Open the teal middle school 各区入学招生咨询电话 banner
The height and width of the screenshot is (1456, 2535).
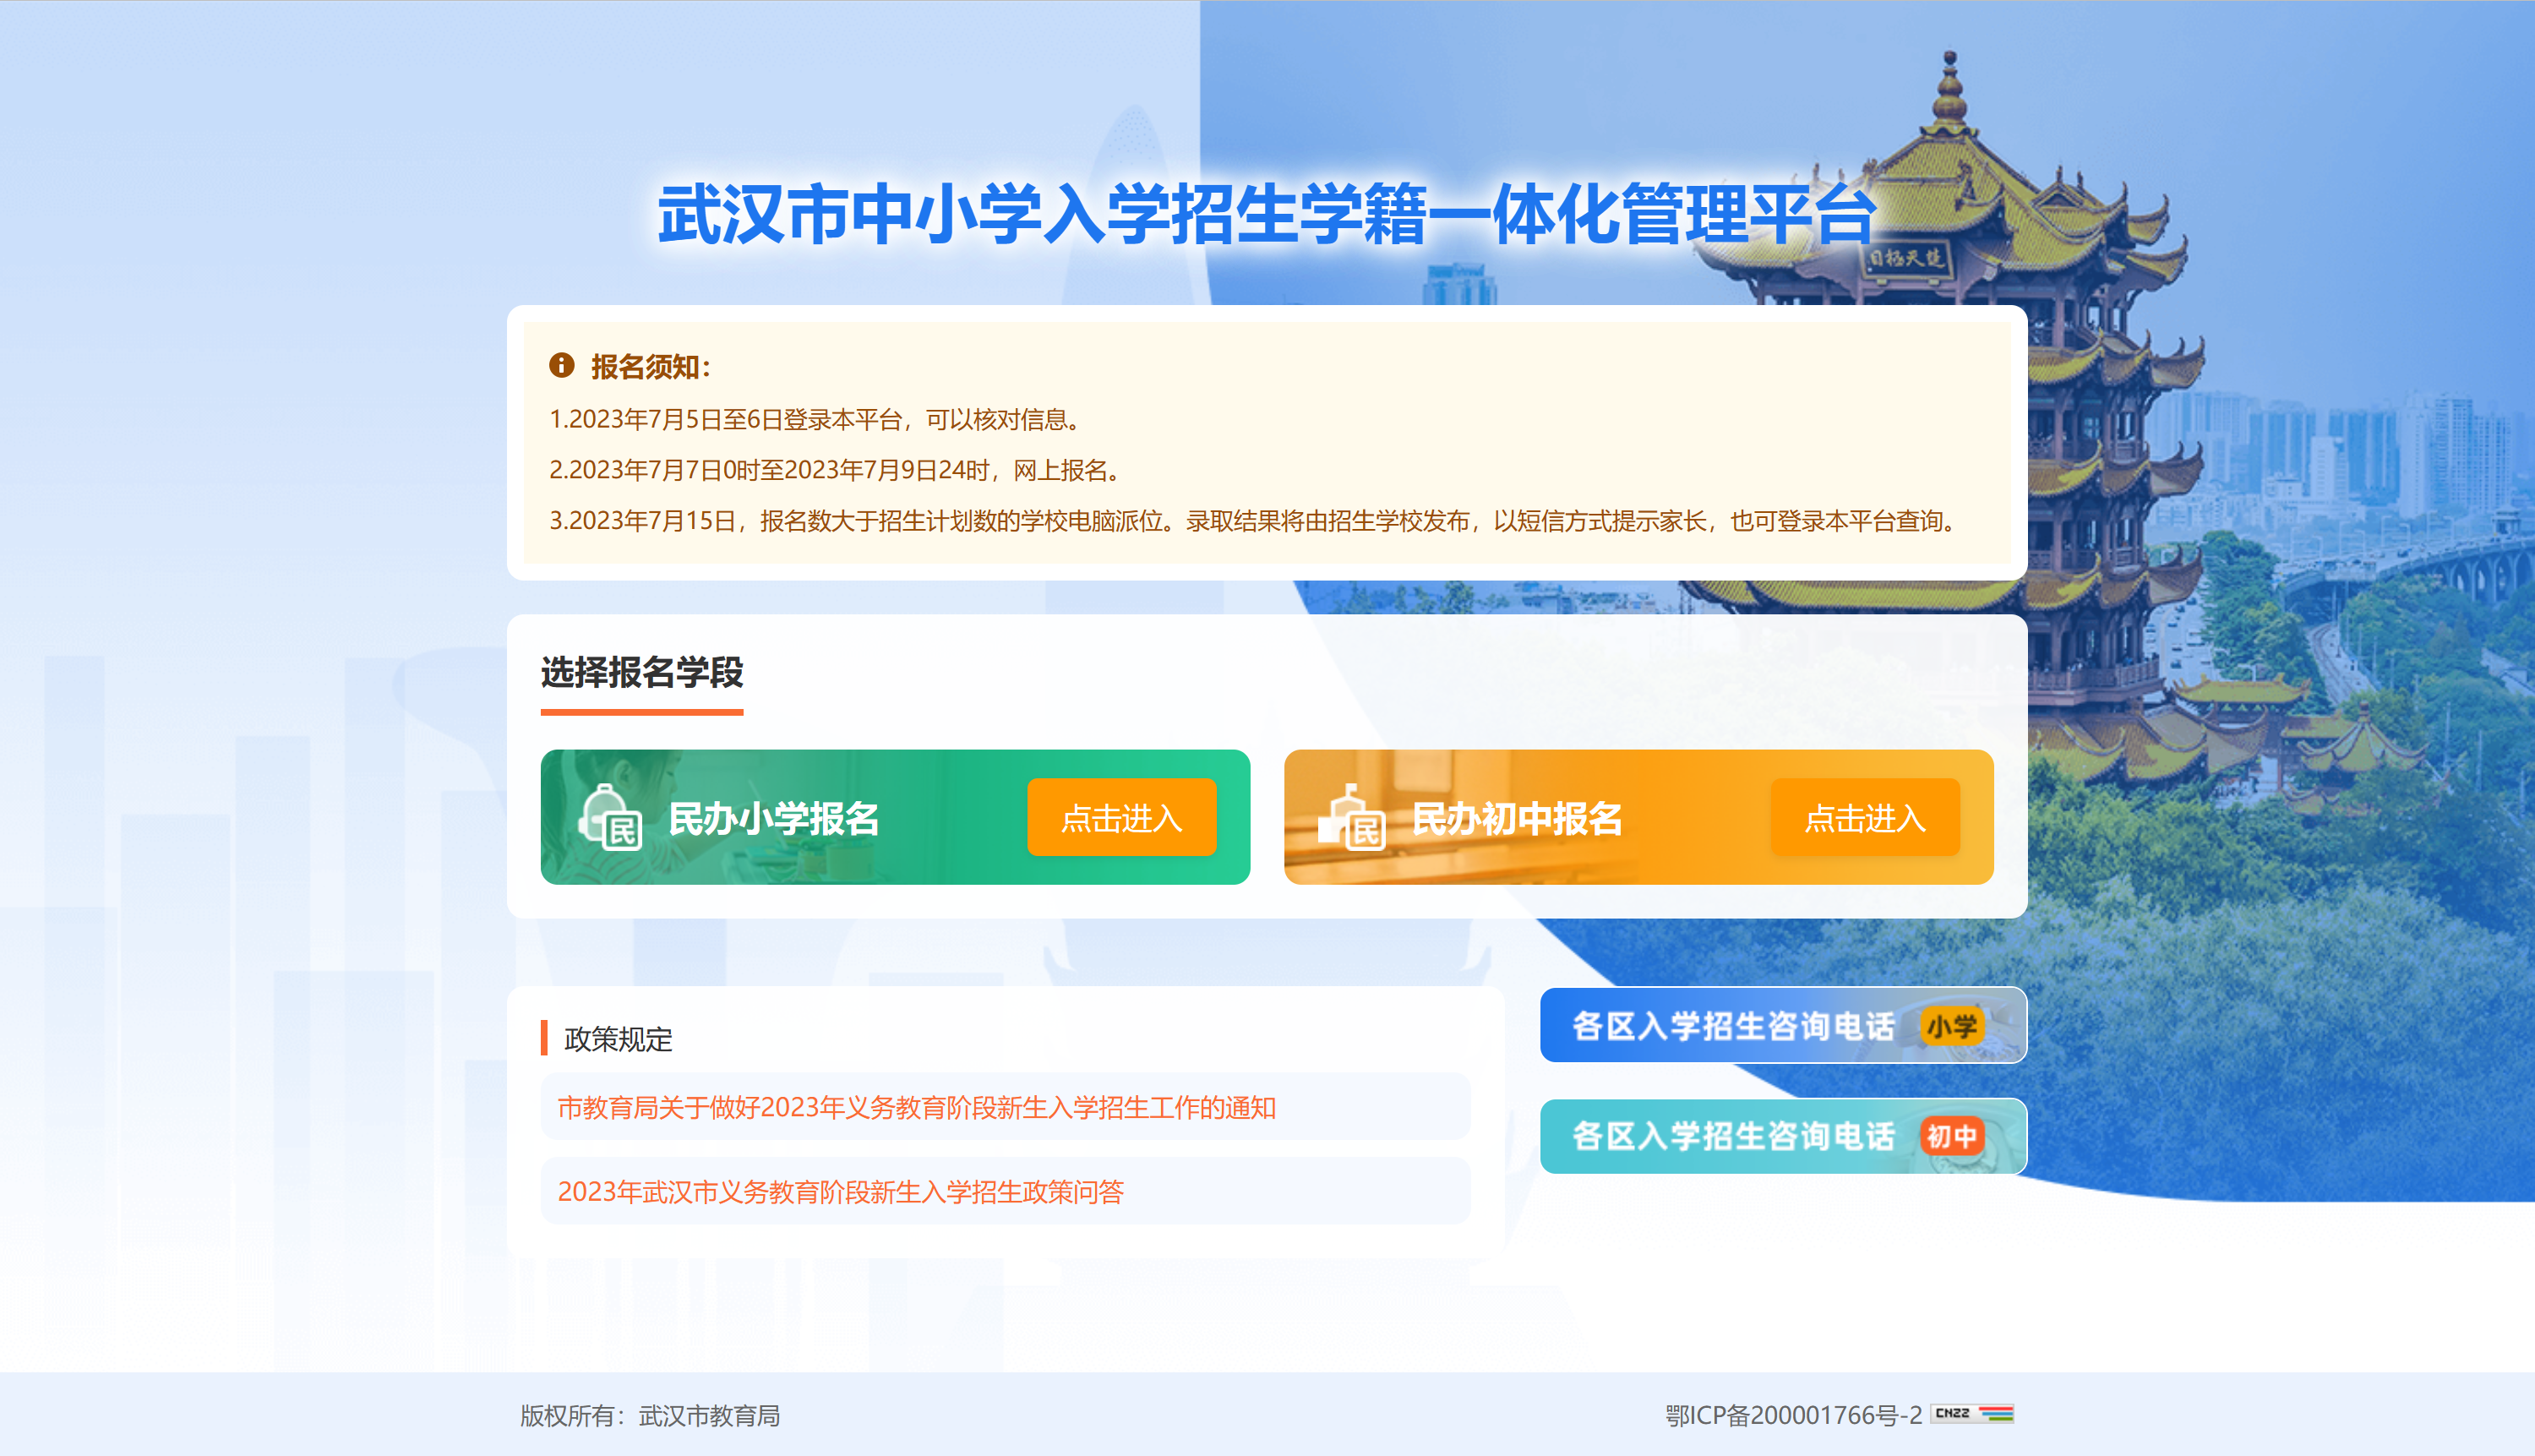(1732, 1136)
